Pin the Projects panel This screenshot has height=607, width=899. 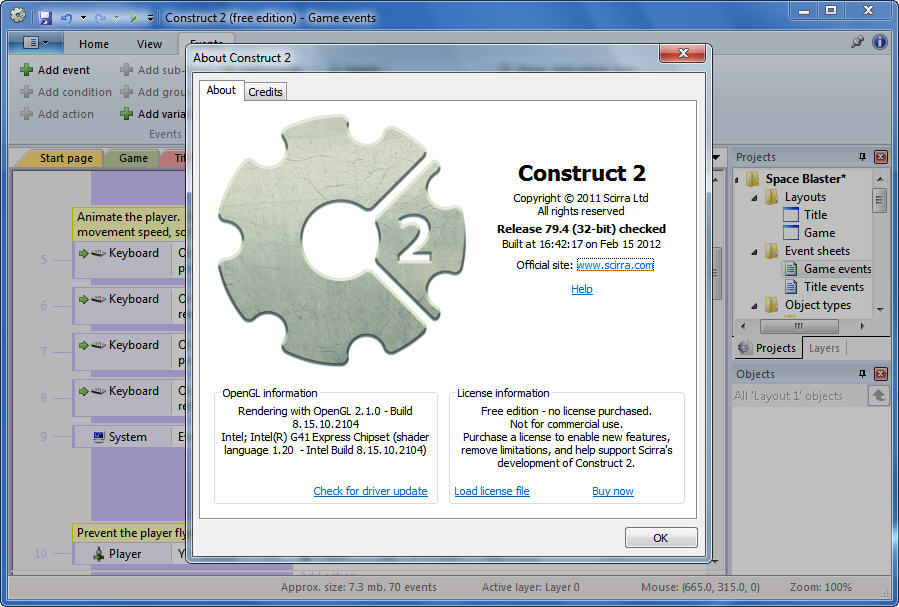[x=862, y=156]
